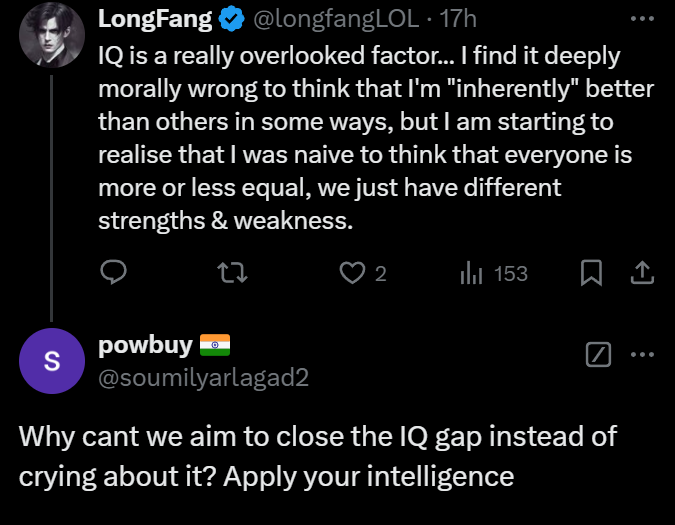The height and width of the screenshot is (525, 675).
Task: Click powbuy's purple S avatar
Action: (51, 361)
